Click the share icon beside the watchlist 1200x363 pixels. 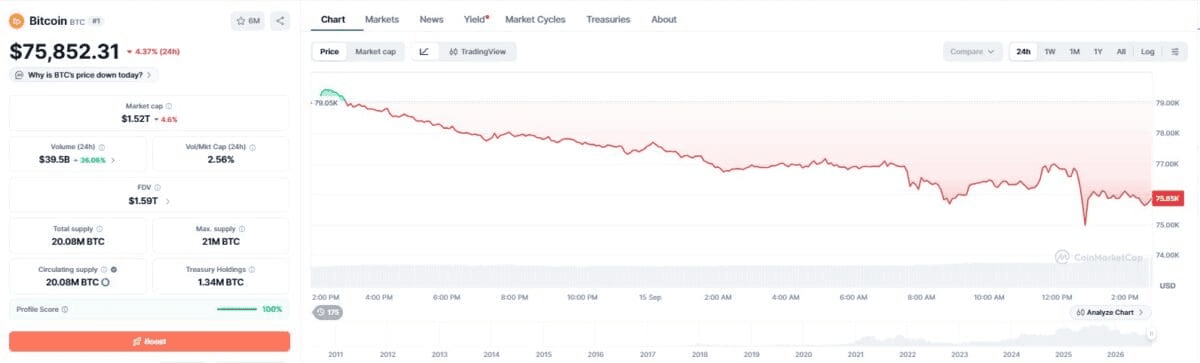pyautogui.click(x=279, y=20)
